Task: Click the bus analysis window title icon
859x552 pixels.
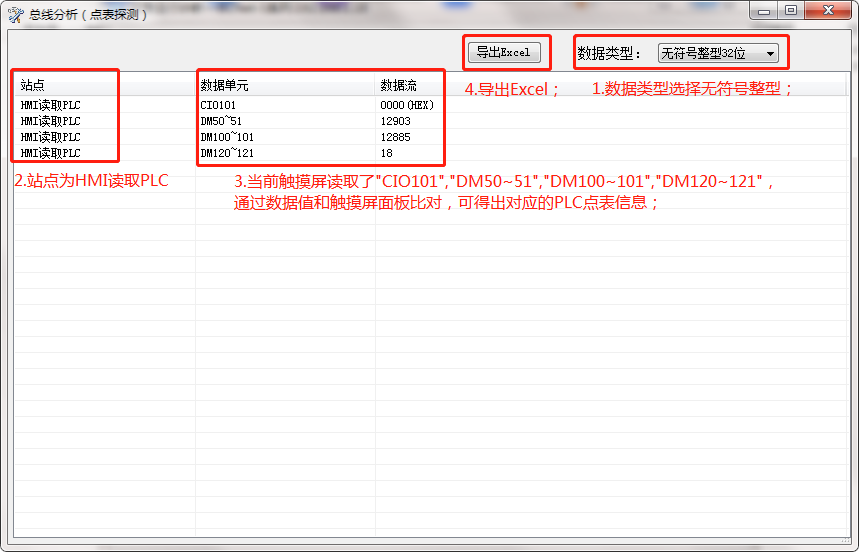Action: point(15,14)
